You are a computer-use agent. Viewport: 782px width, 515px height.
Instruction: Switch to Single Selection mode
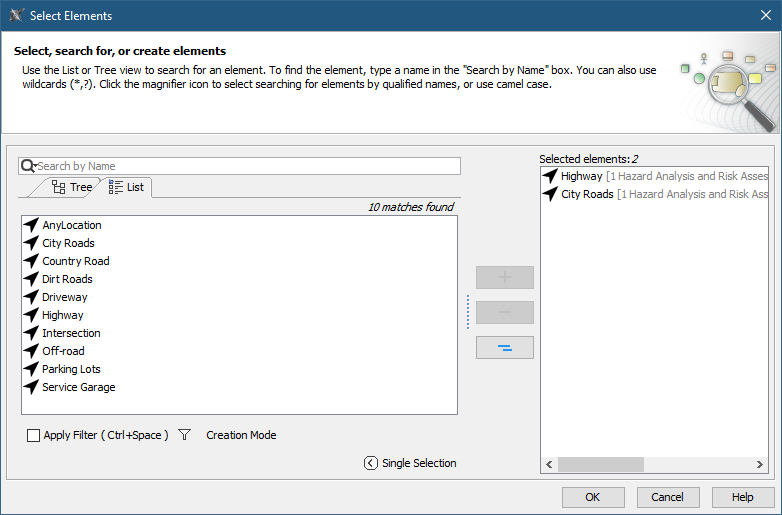[418, 463]
